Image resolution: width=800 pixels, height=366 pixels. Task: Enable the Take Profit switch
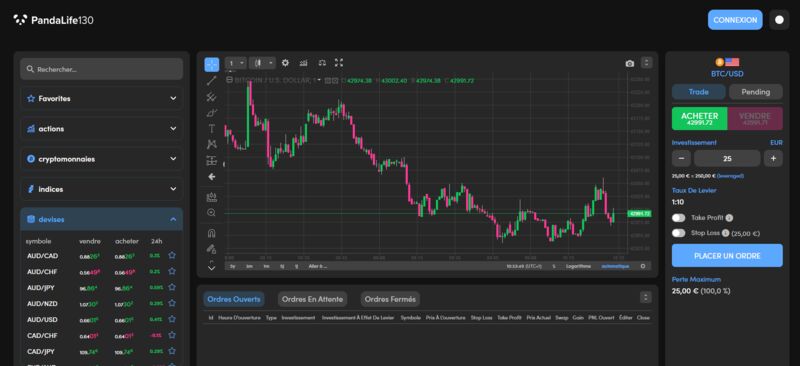(x=679, y=218)
